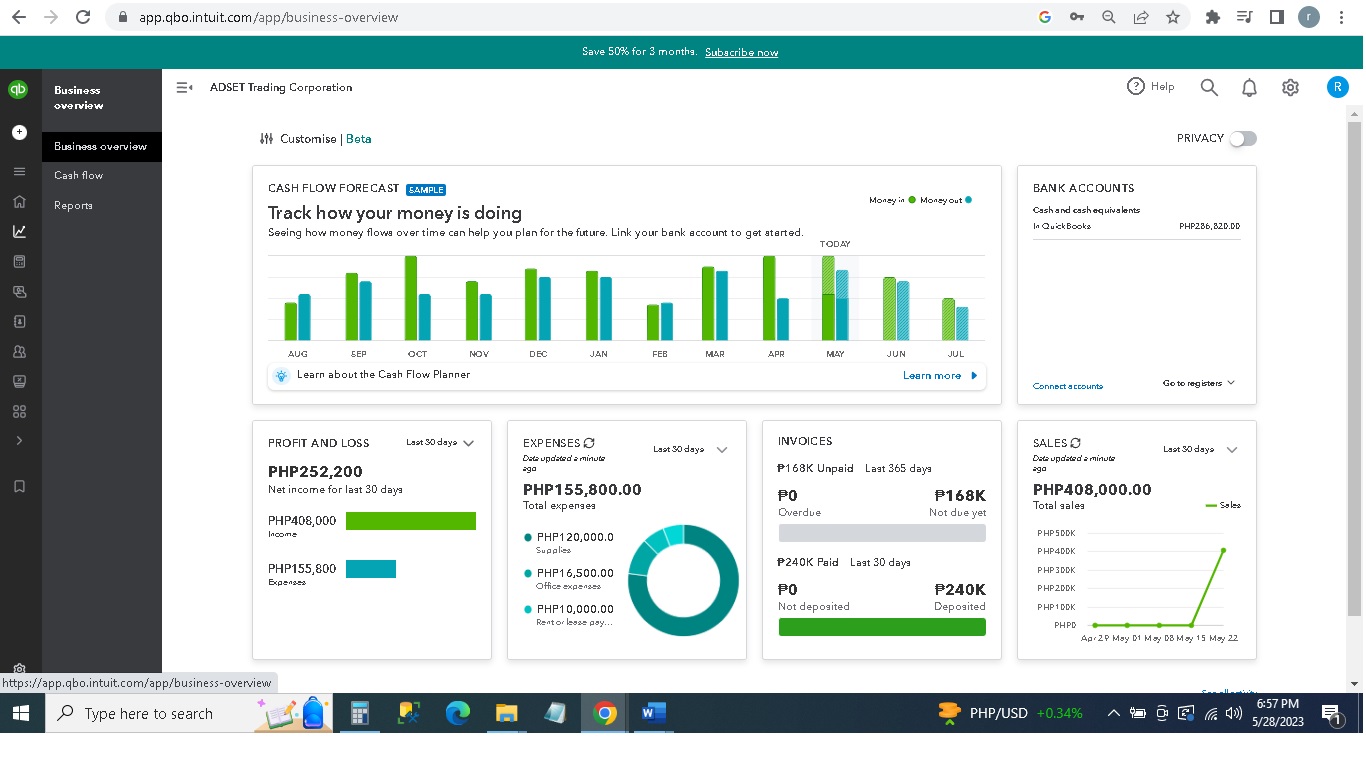Click the PHP120,000.0 Supplies expense entry
The height and width of the screenshot is (768, 1366).
click(x=569, y=542)
